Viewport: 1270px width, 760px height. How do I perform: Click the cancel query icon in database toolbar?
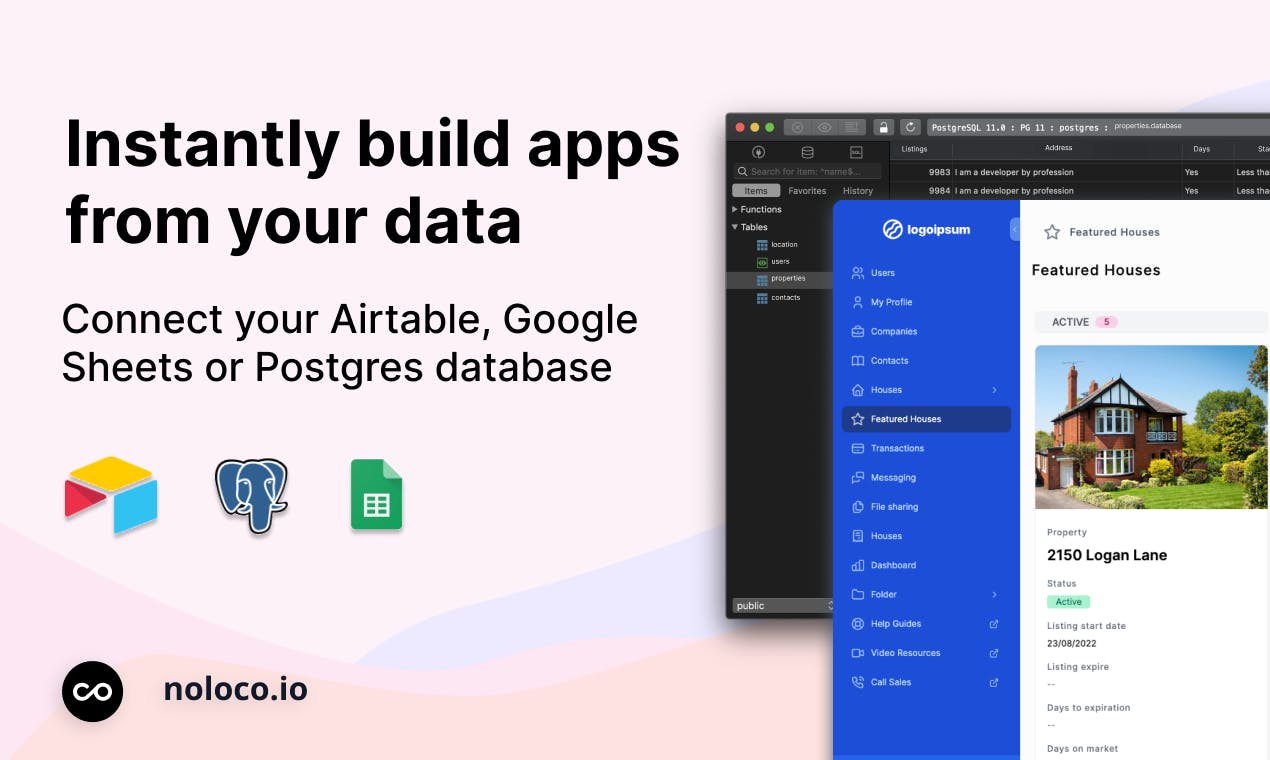797,127
